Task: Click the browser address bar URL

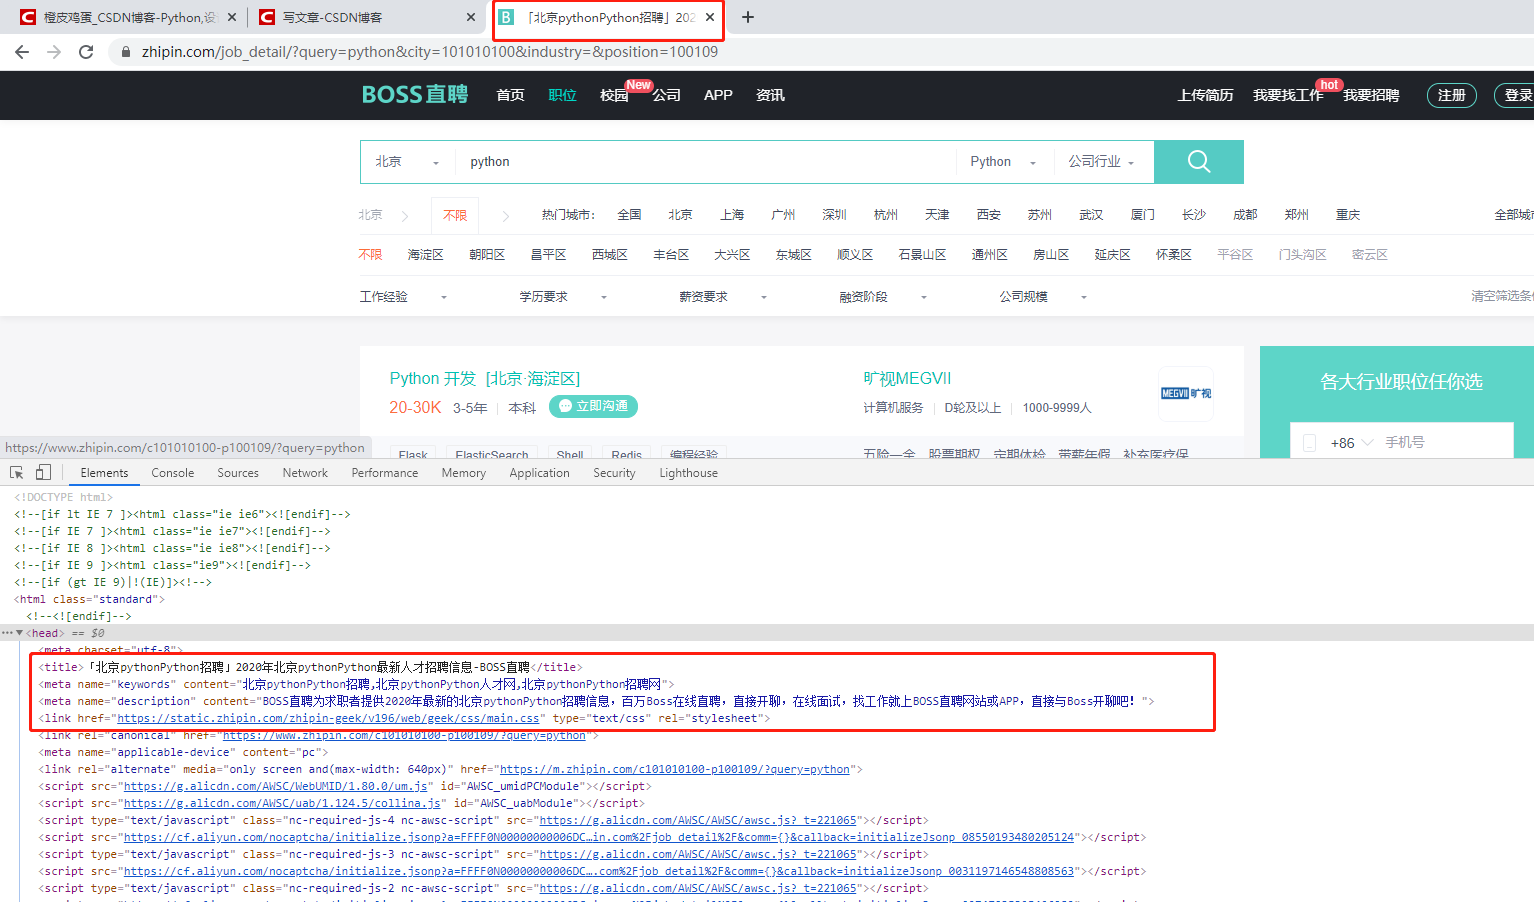Action: (x=430, y=52)
